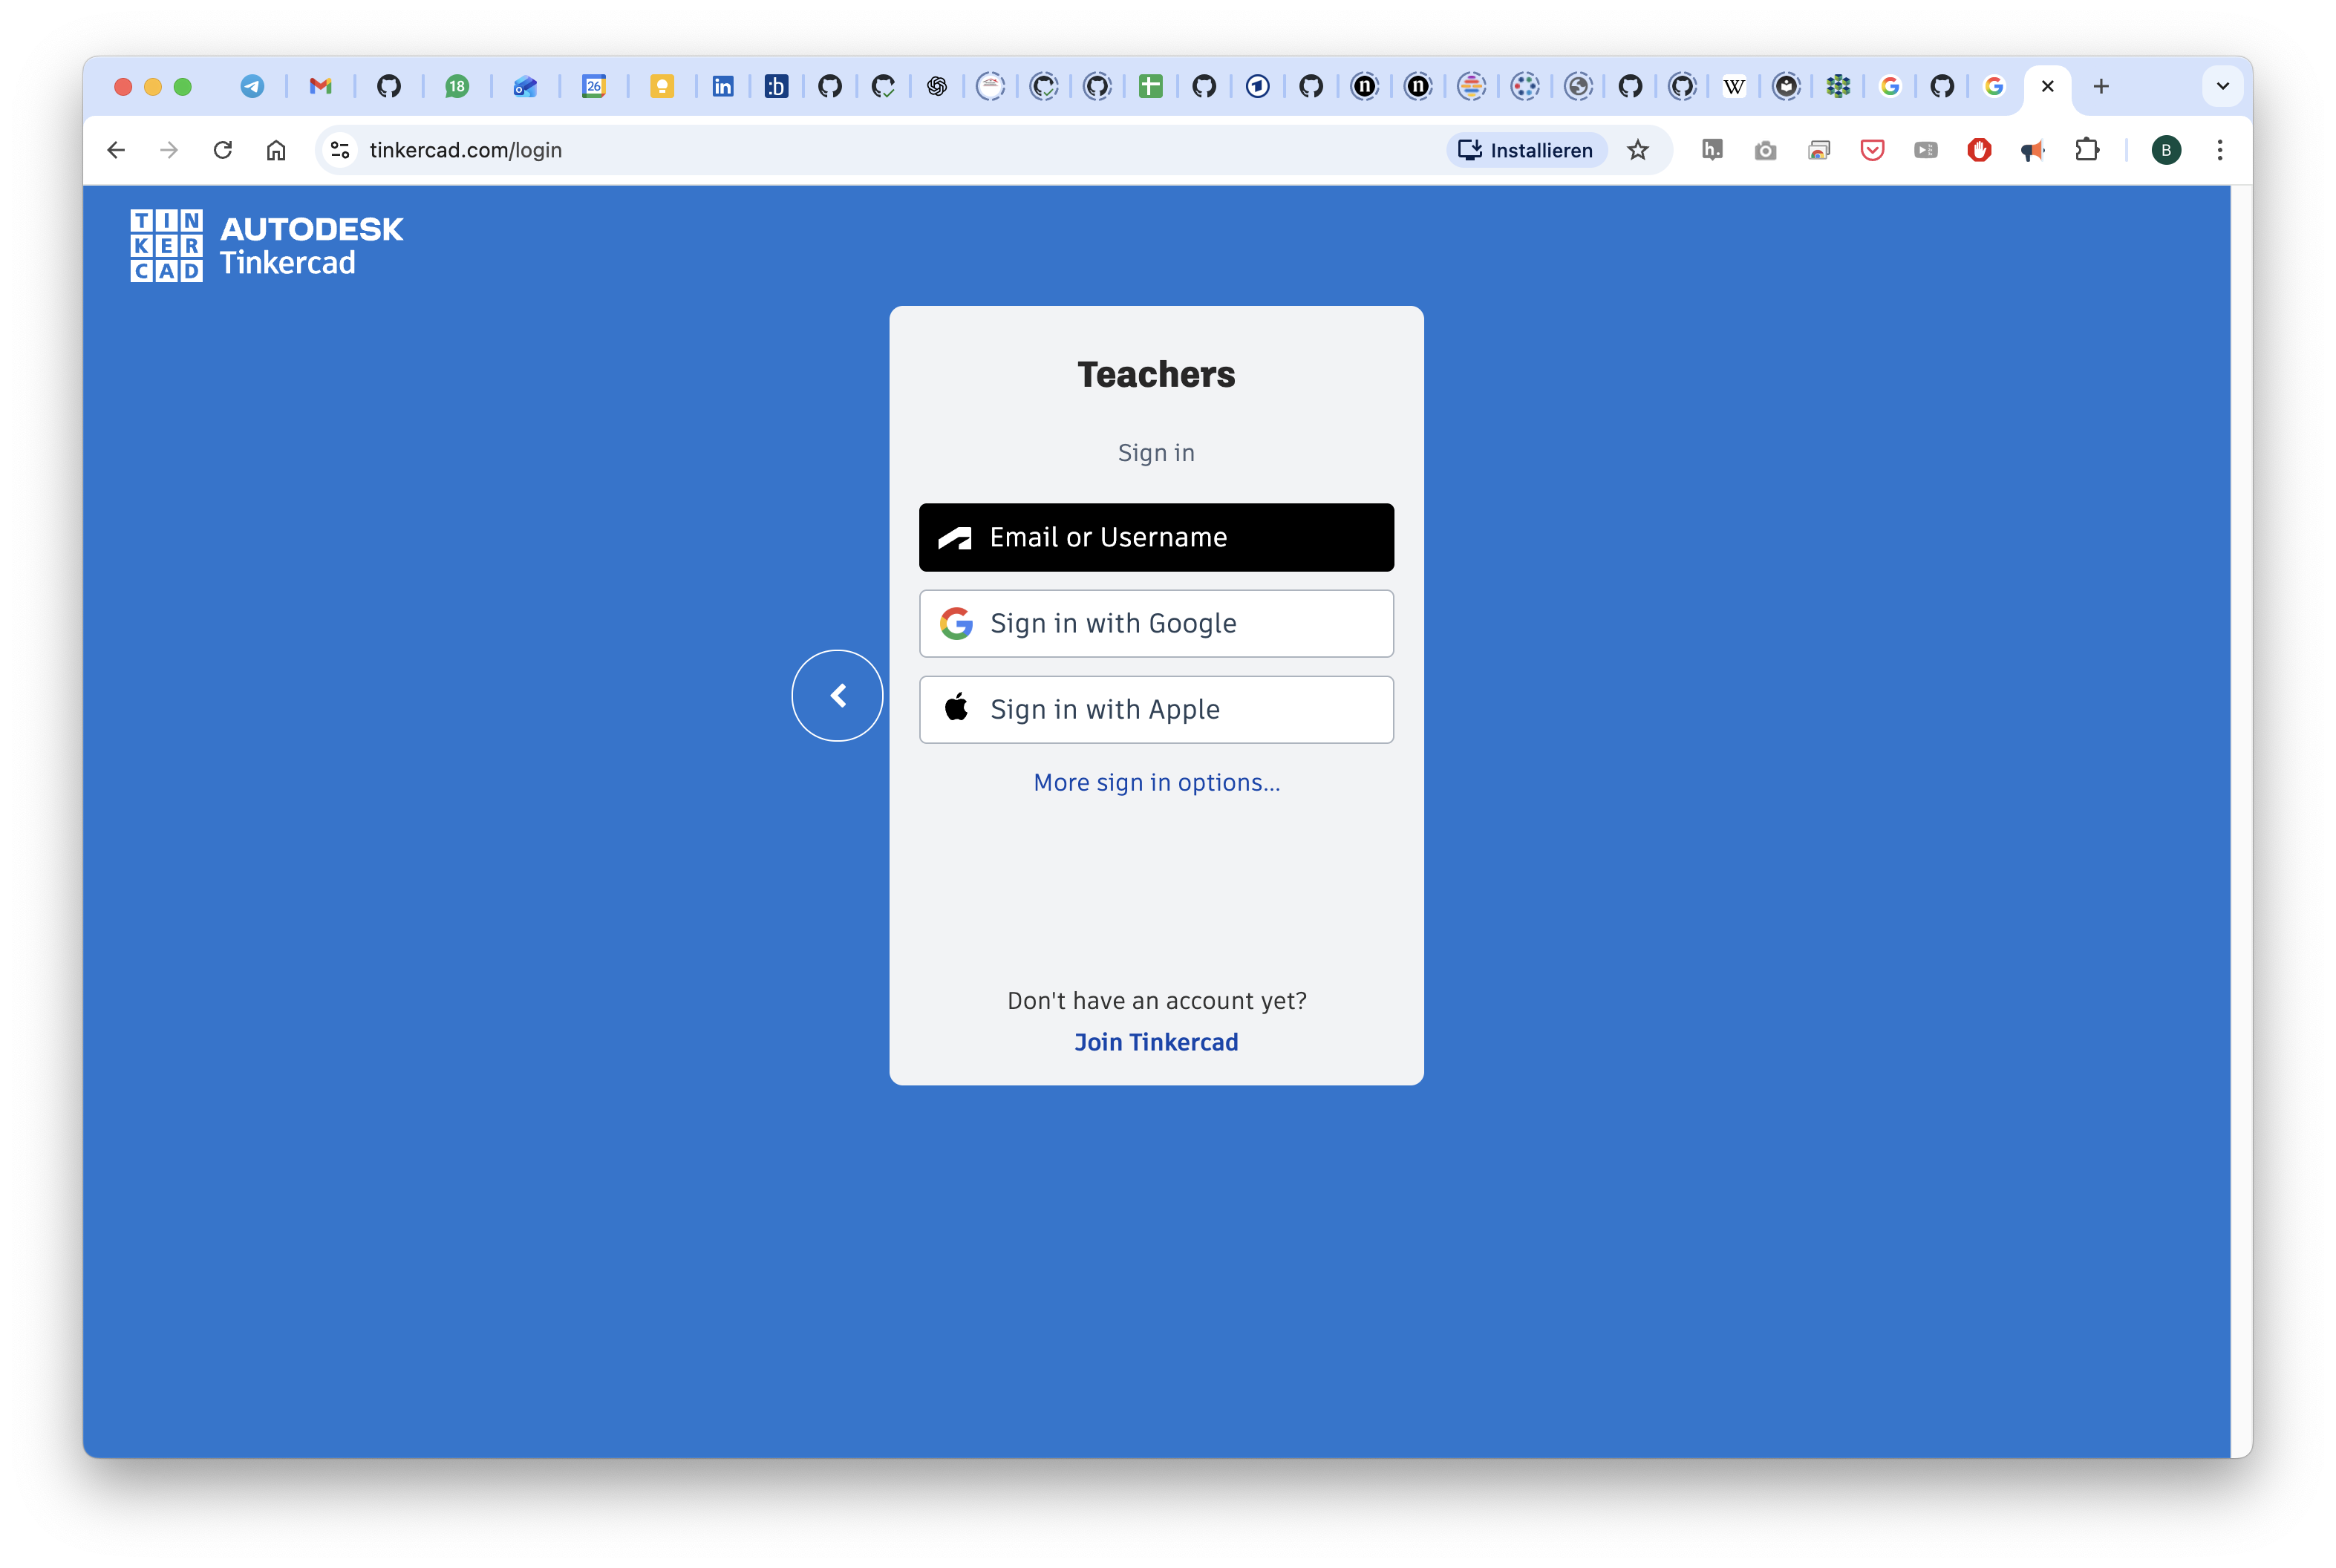Click the Tinkercad logo in header
Screen dimensions: 2336x1568
click(x=266, y=245)
